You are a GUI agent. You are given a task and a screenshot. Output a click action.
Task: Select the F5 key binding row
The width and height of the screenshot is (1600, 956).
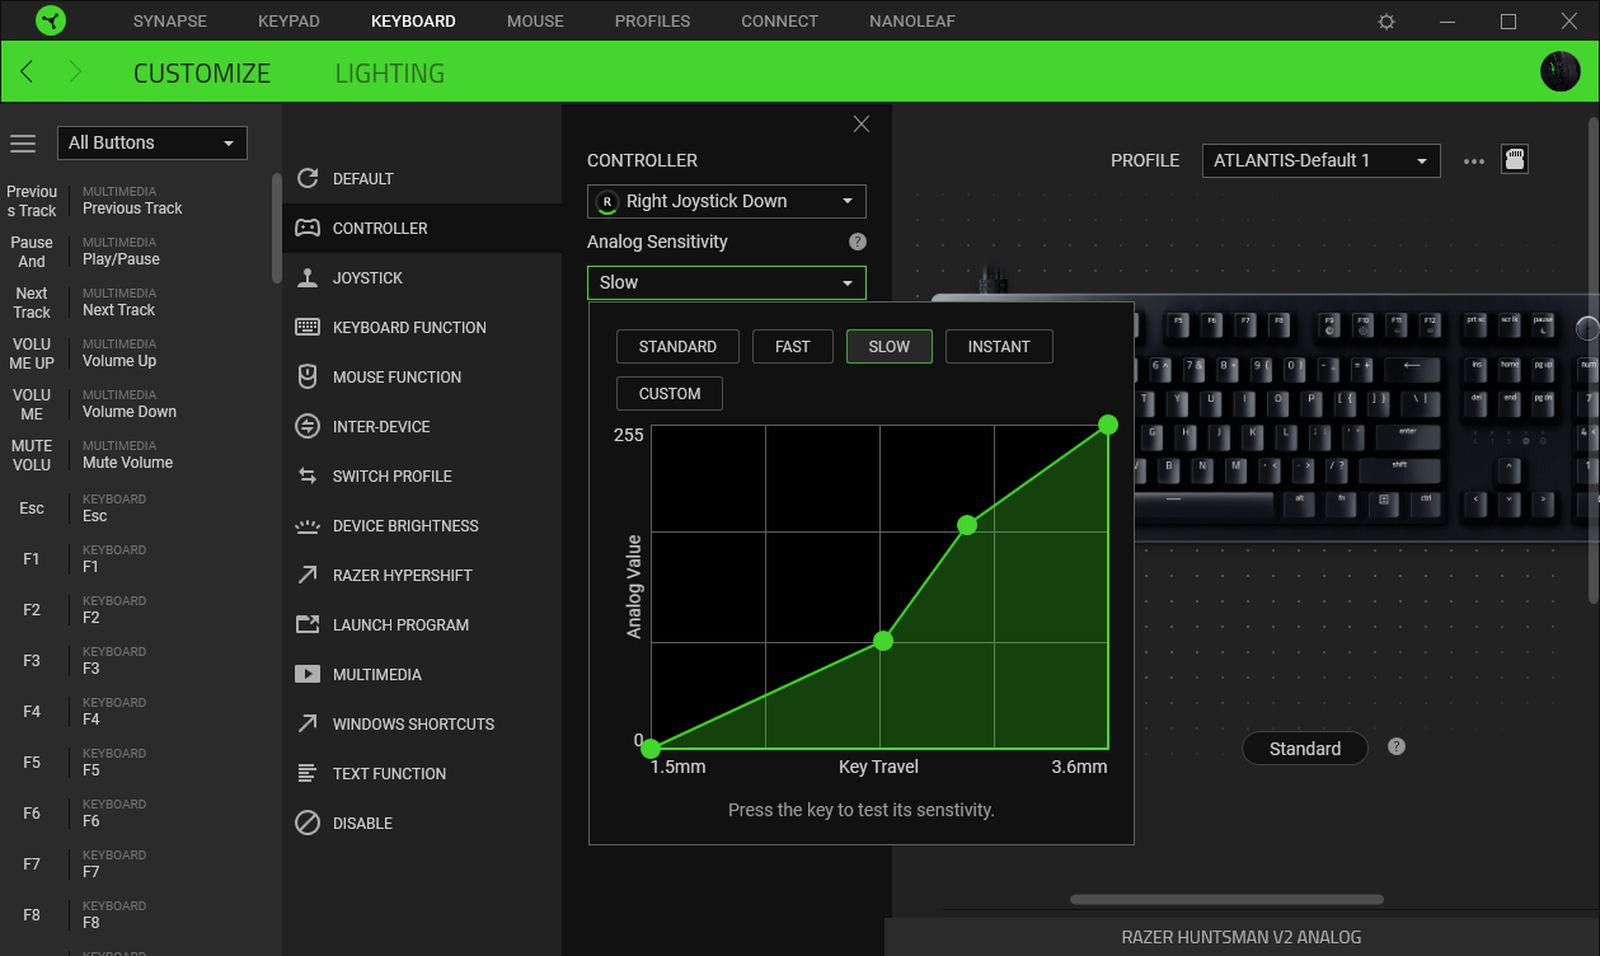[135, 762]
